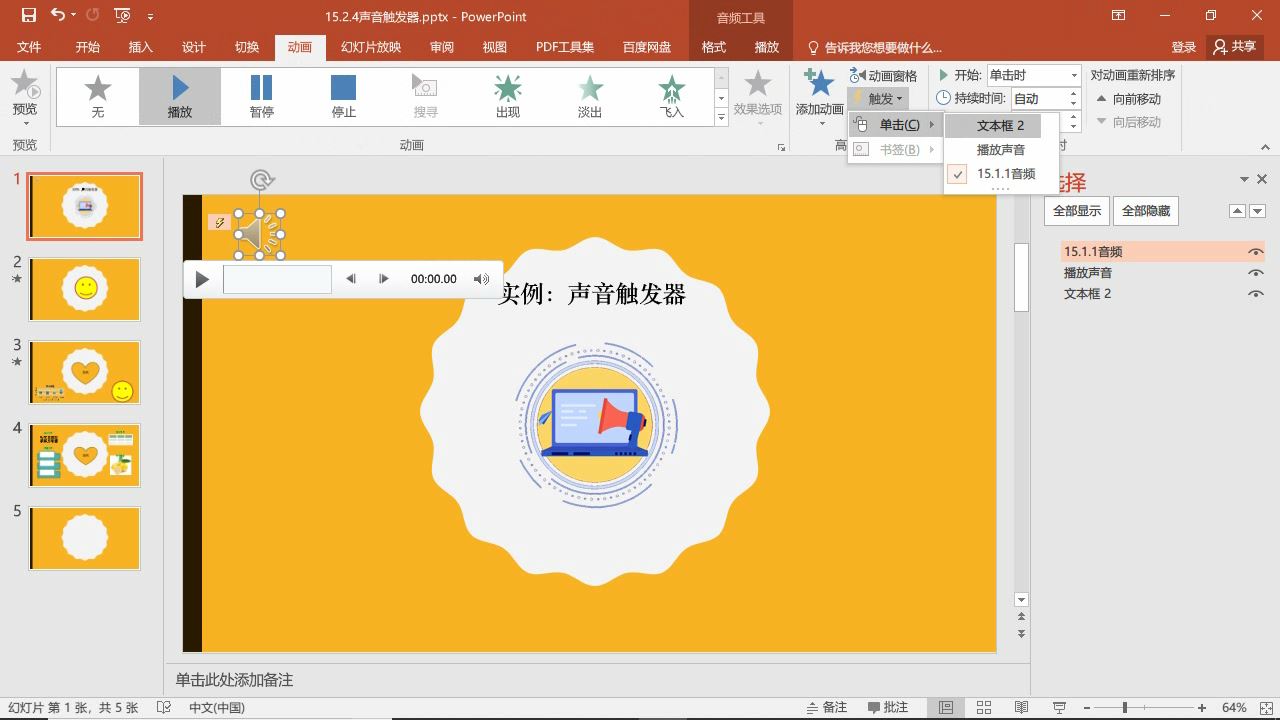
Task: Open the 触发 trigger dropdown
Action: pyautogui.click(x=878, y=98)
